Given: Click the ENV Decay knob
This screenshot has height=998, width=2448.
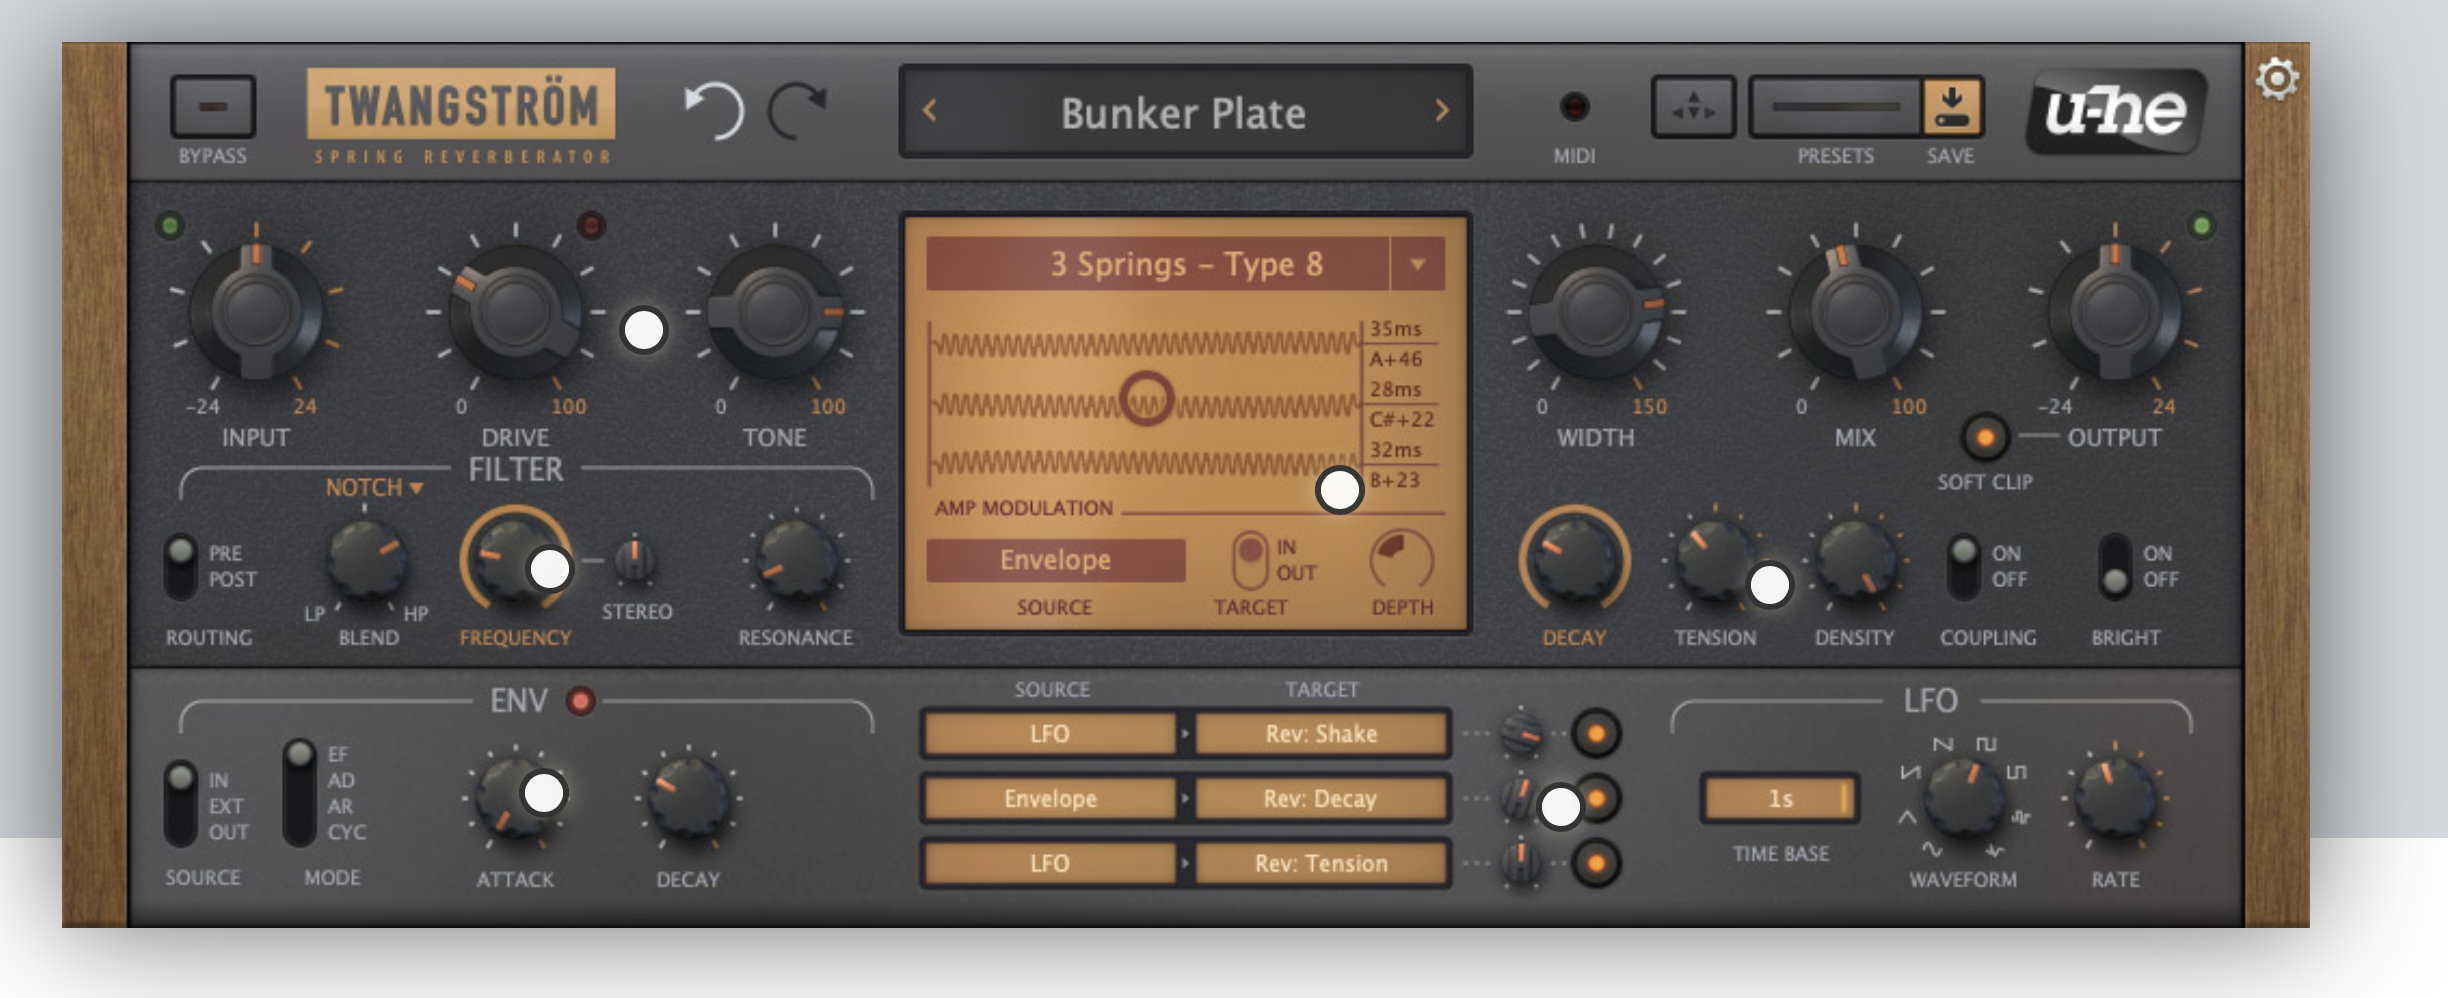Looking at the screenshot, I should tap(688, 798).
